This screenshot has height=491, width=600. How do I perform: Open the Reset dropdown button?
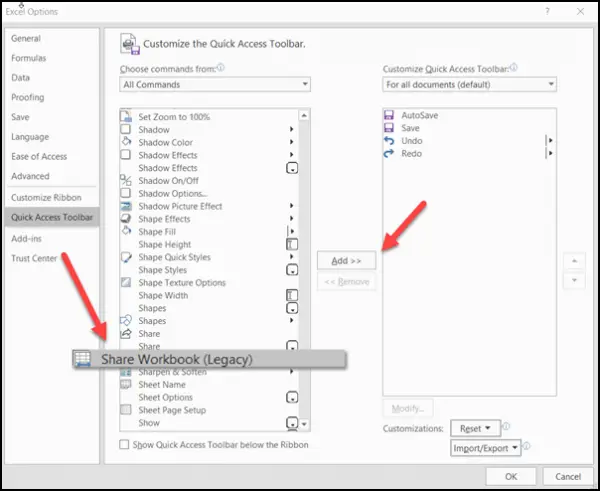(475, 428)
